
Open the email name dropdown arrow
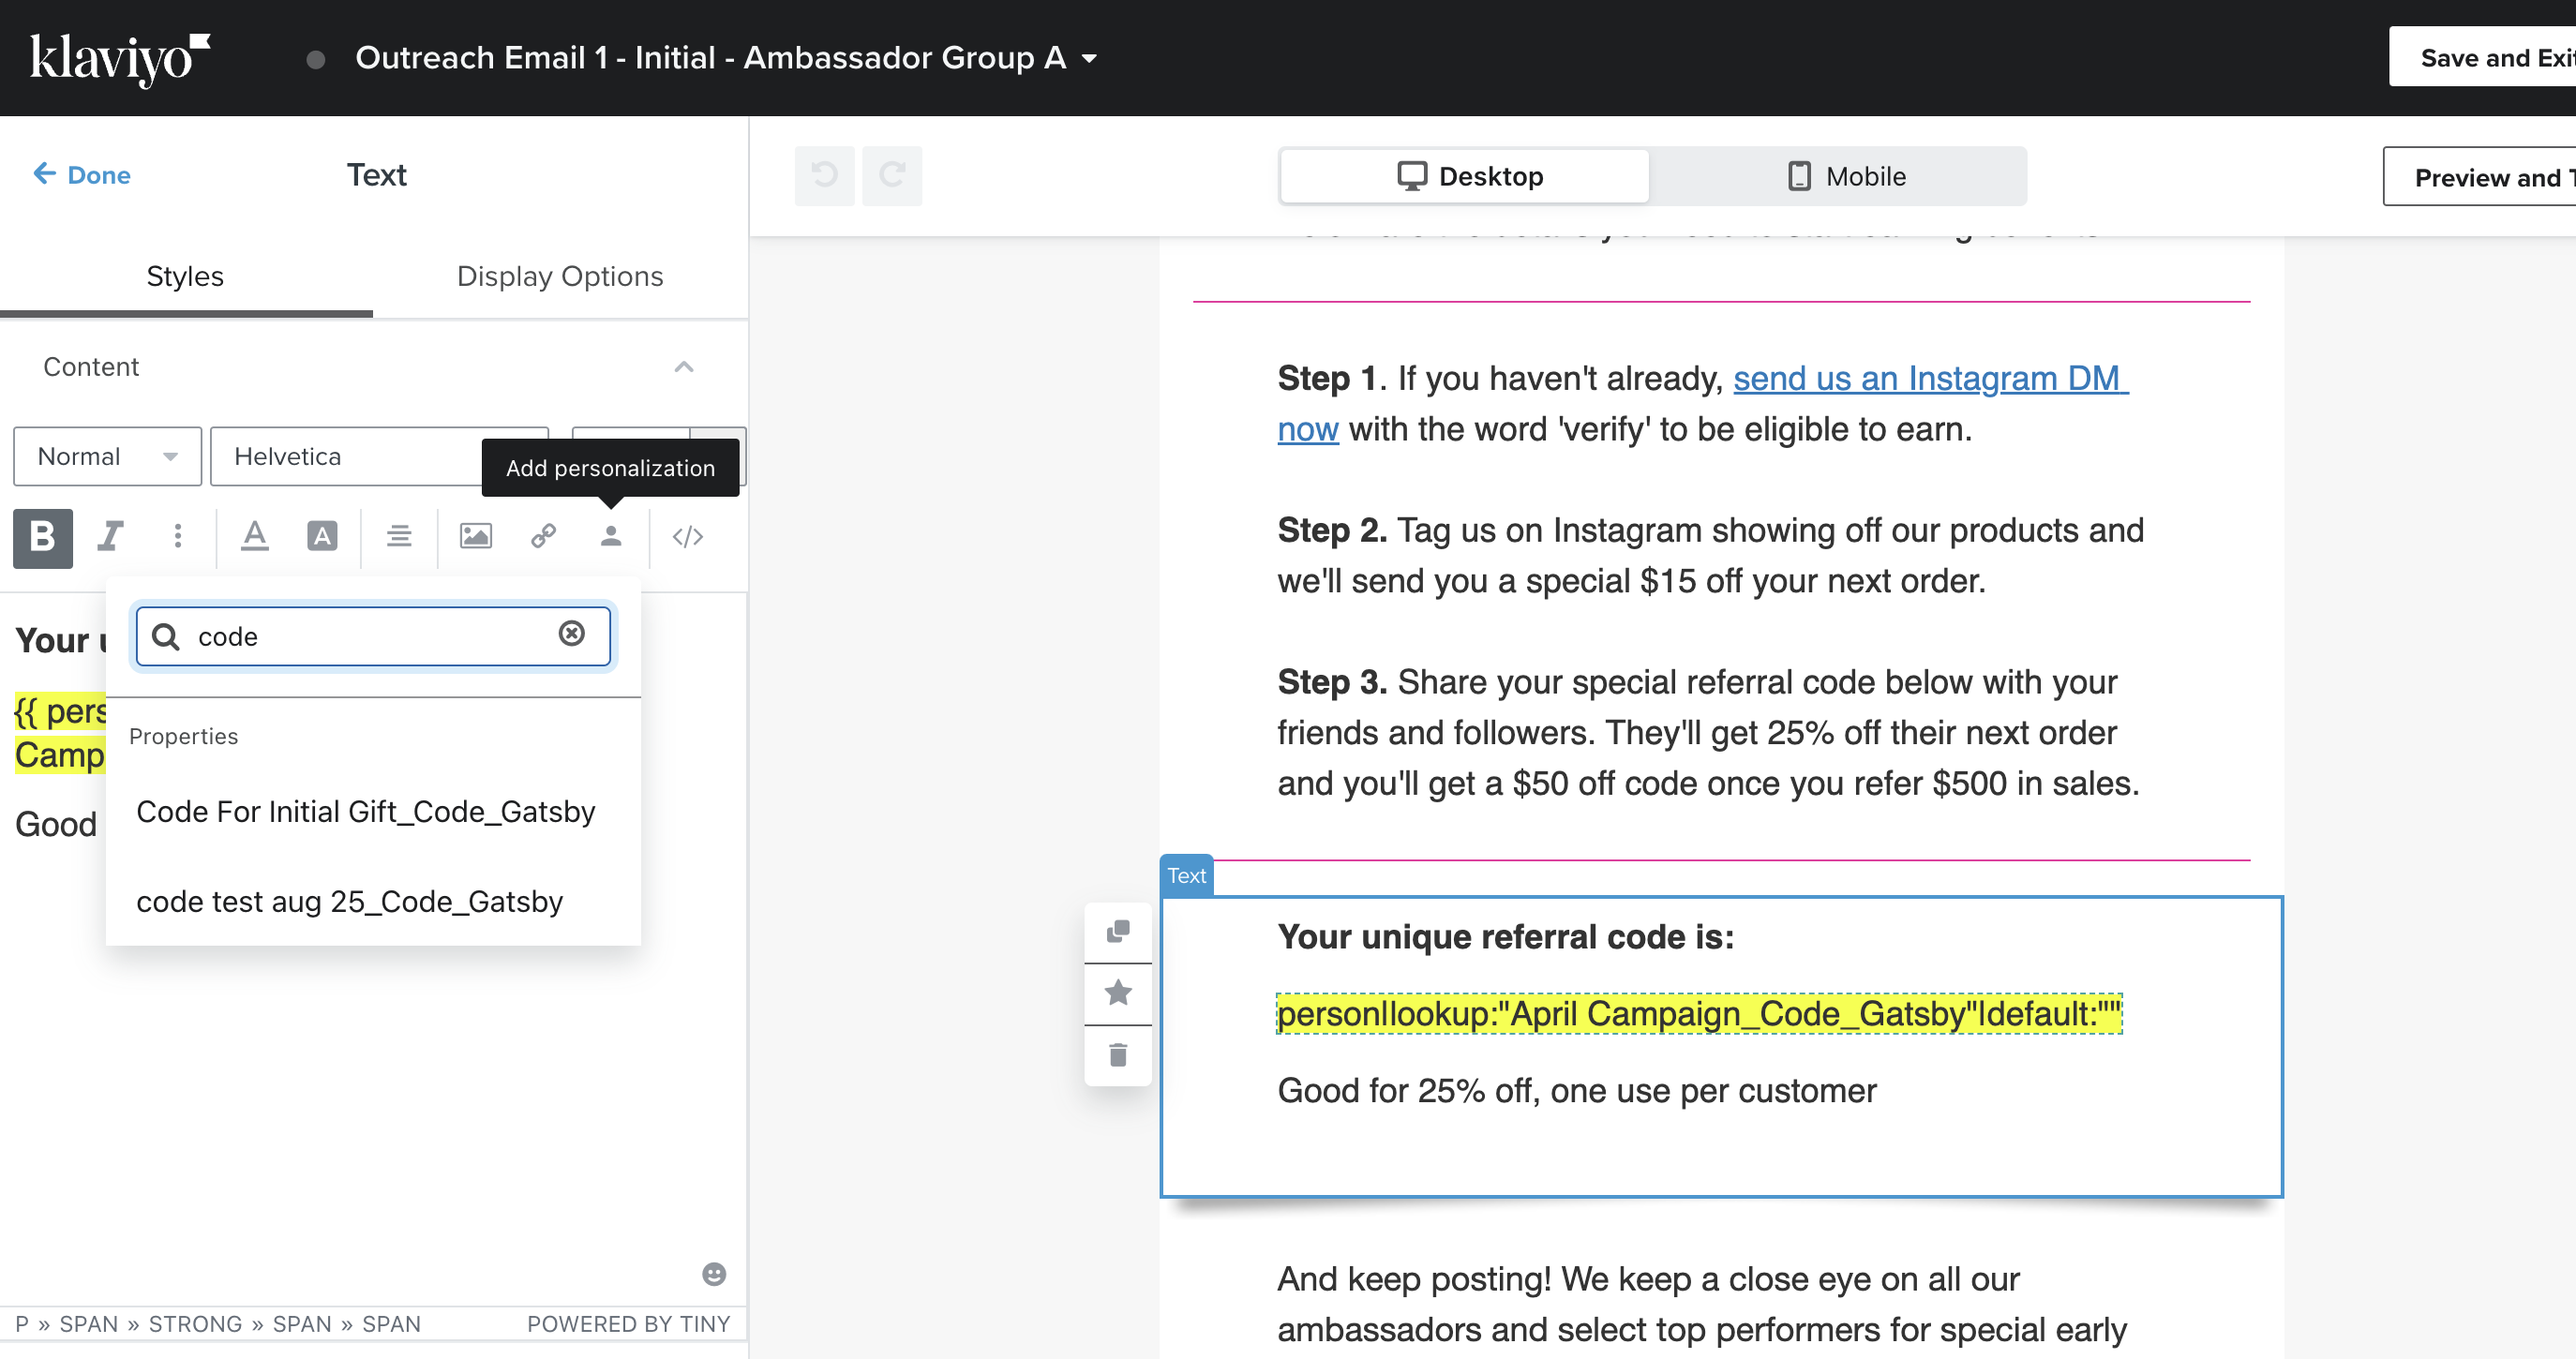(x=1090, y=59)
